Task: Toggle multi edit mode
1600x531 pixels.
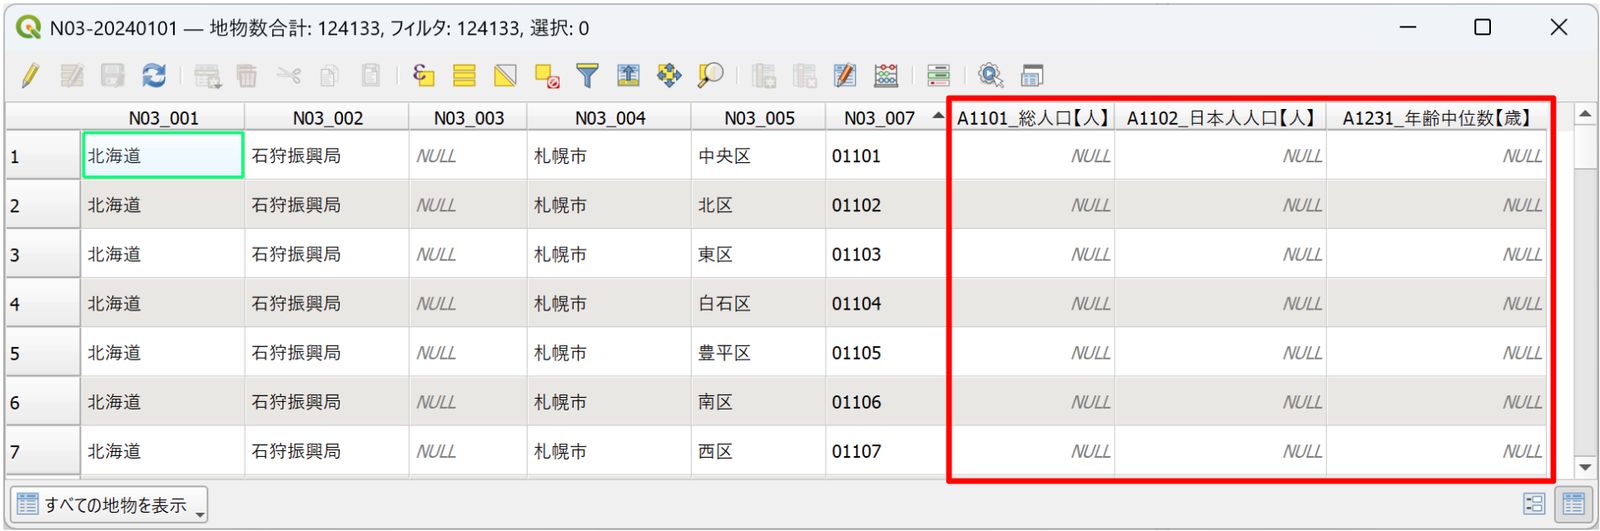Action: point(72,75)
